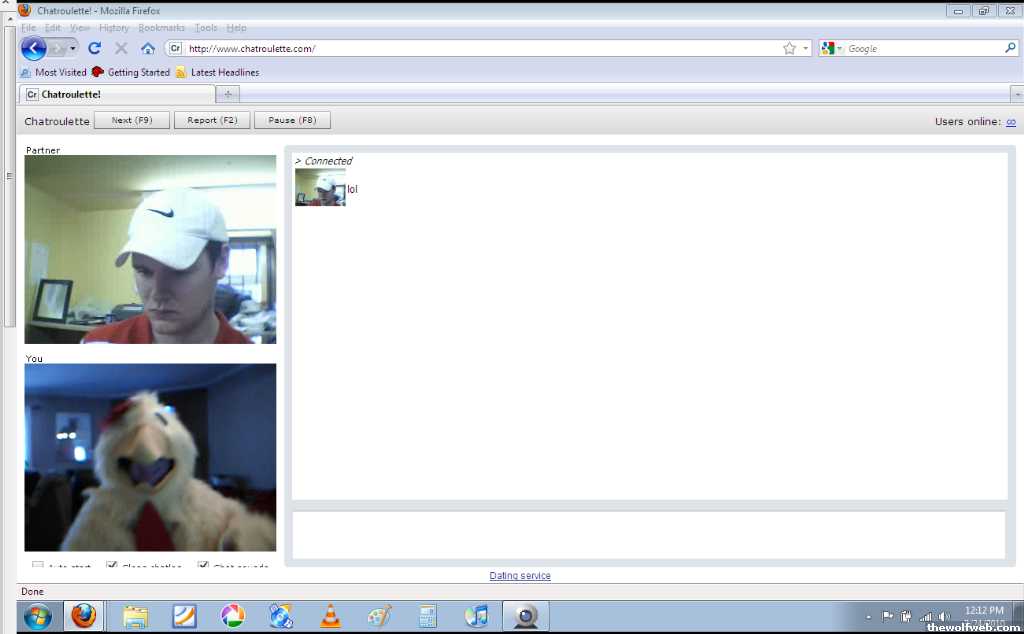
Task: Follow the Dating service link
Action: 520,576
